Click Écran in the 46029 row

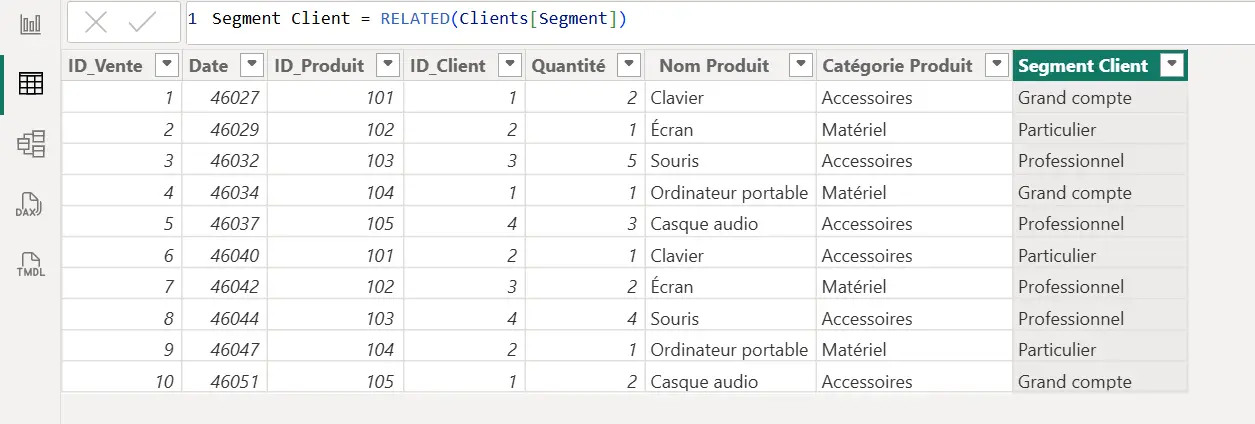(x=672, y=130)
